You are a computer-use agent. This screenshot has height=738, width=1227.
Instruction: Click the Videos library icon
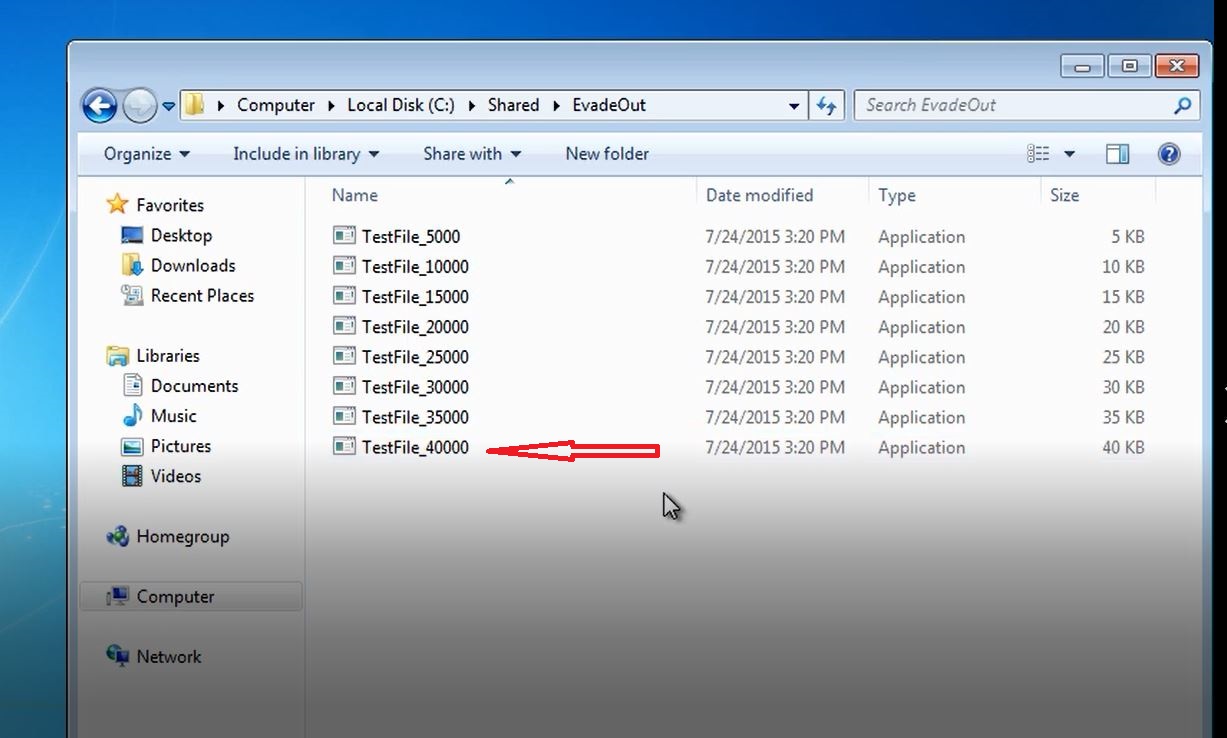132,476
